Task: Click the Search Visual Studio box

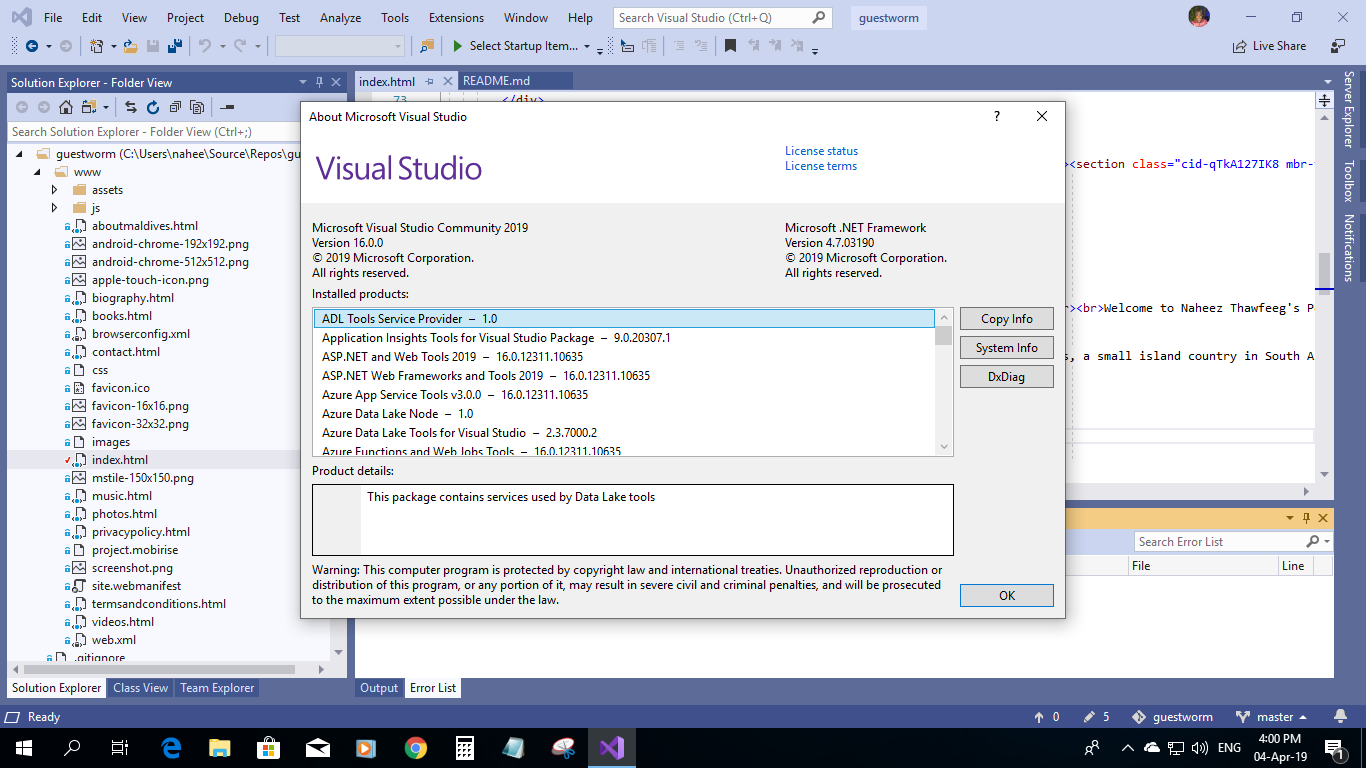Action: pos(722,18)
